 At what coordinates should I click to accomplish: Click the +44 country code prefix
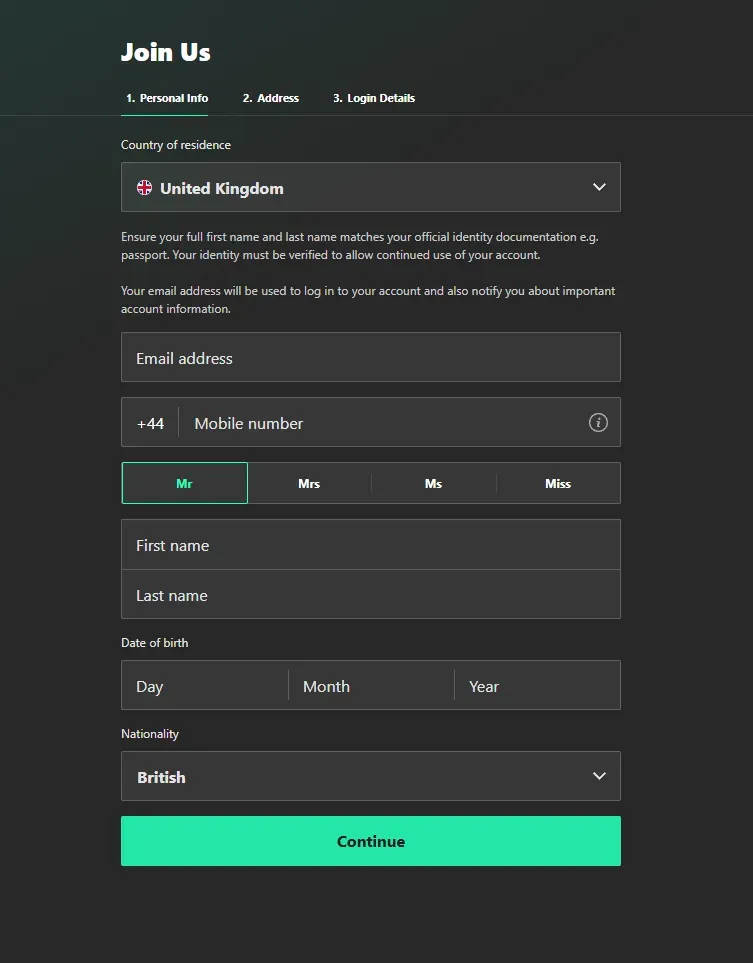click(150, 423)
